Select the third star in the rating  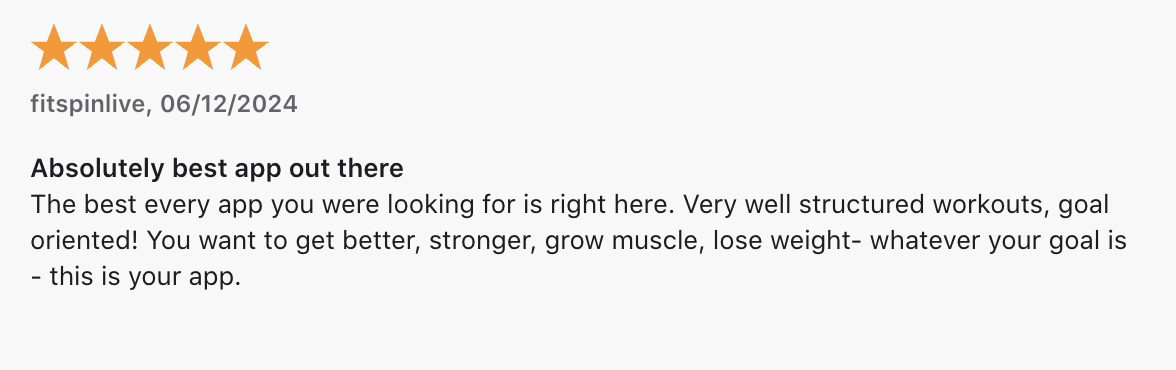click(150, 47)
